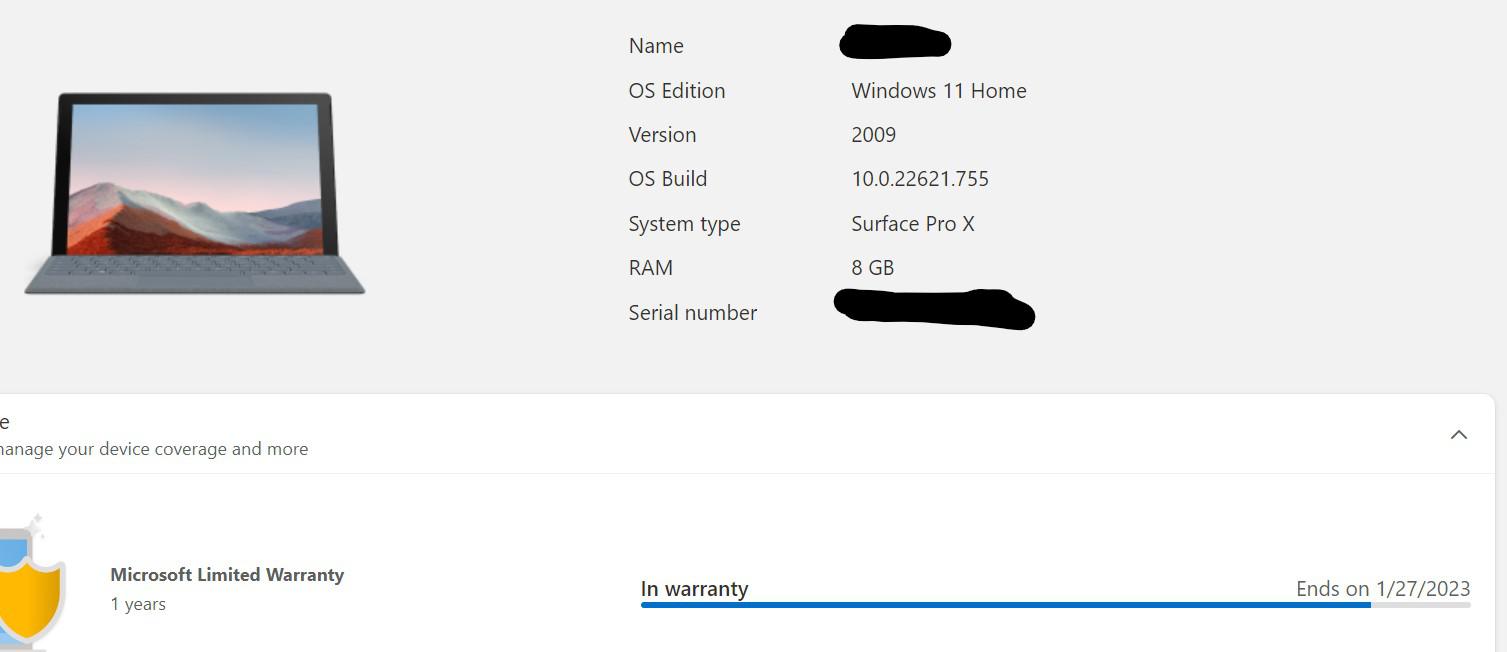Screen dimensions: 1507x652
Task: Click the Name field label
Action: pyautogui.click(x=656, y=46)
